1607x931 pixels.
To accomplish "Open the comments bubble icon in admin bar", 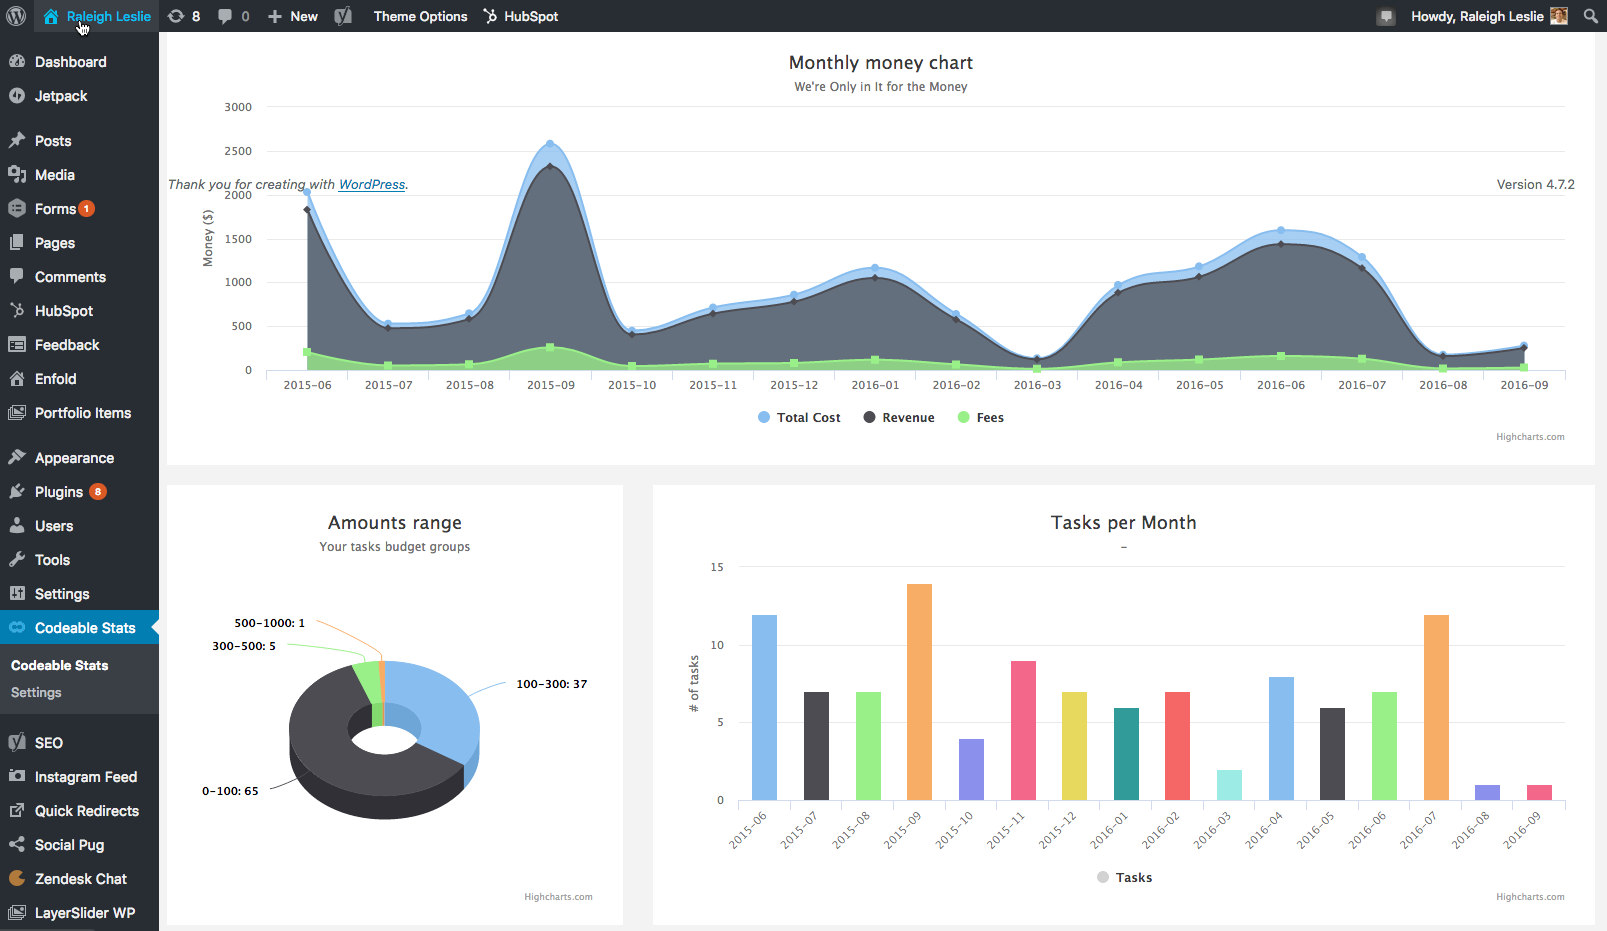I will 225,16.
